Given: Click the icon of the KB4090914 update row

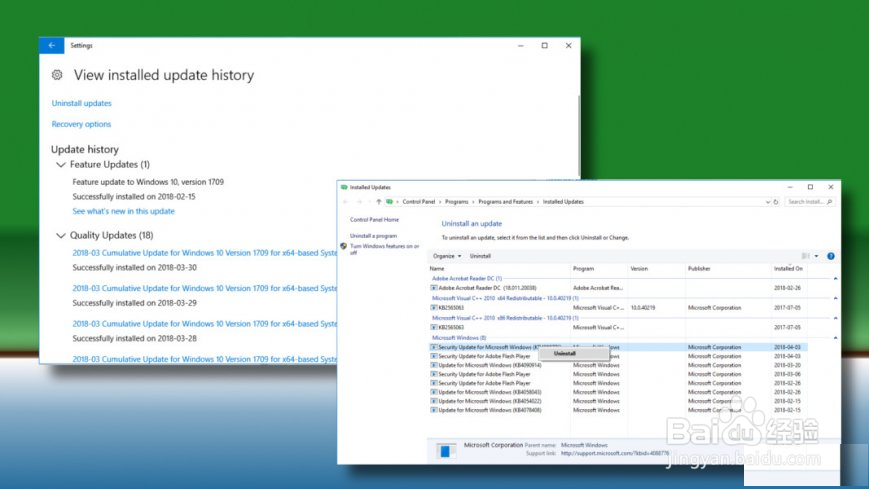Looking at the screenshot, I should [434, 365].
